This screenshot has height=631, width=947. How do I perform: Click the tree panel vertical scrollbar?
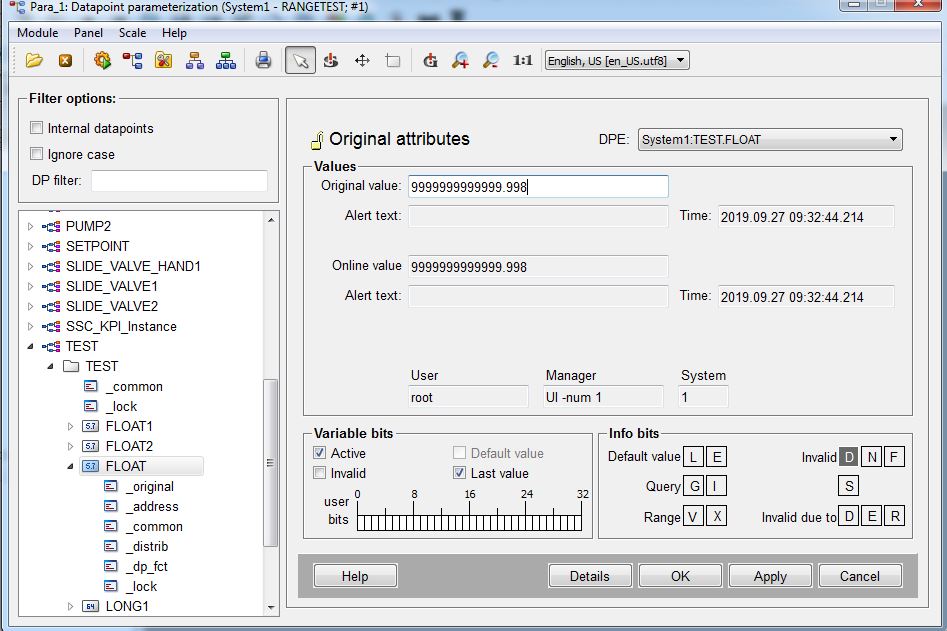pyautogui.click(x=271, y=462)
